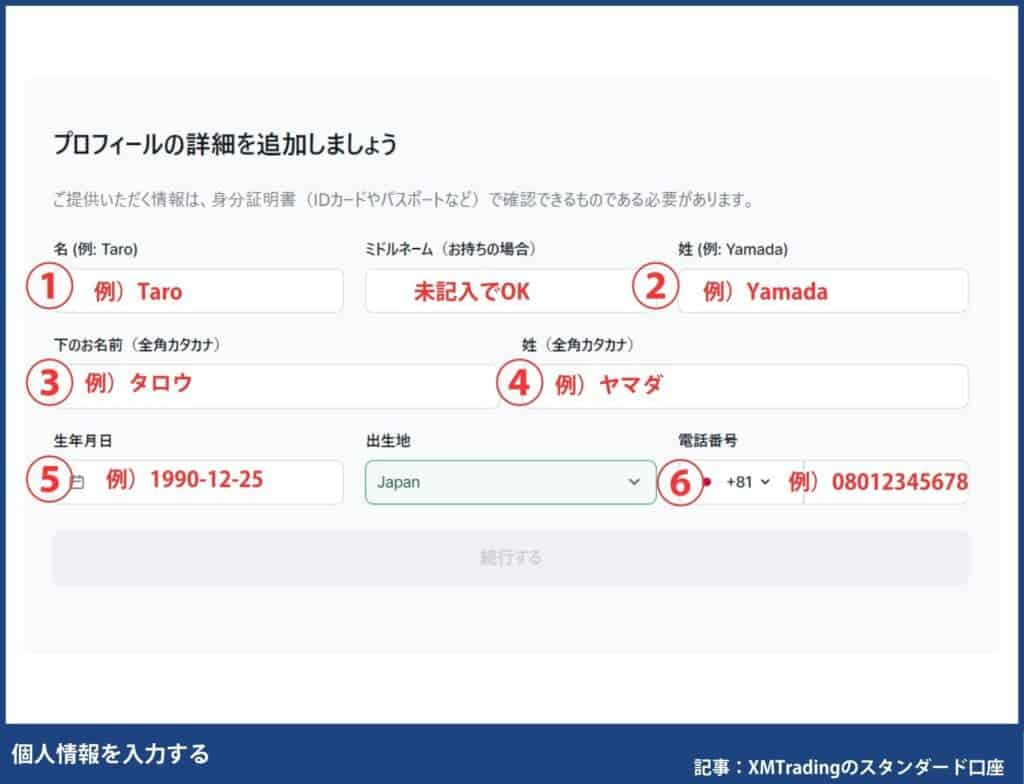Image resolution: width=1024 pixels, height=784 pixels.
Task: Click the '電話番号' label
Action: pyautogui.click(x=707, y=441)
